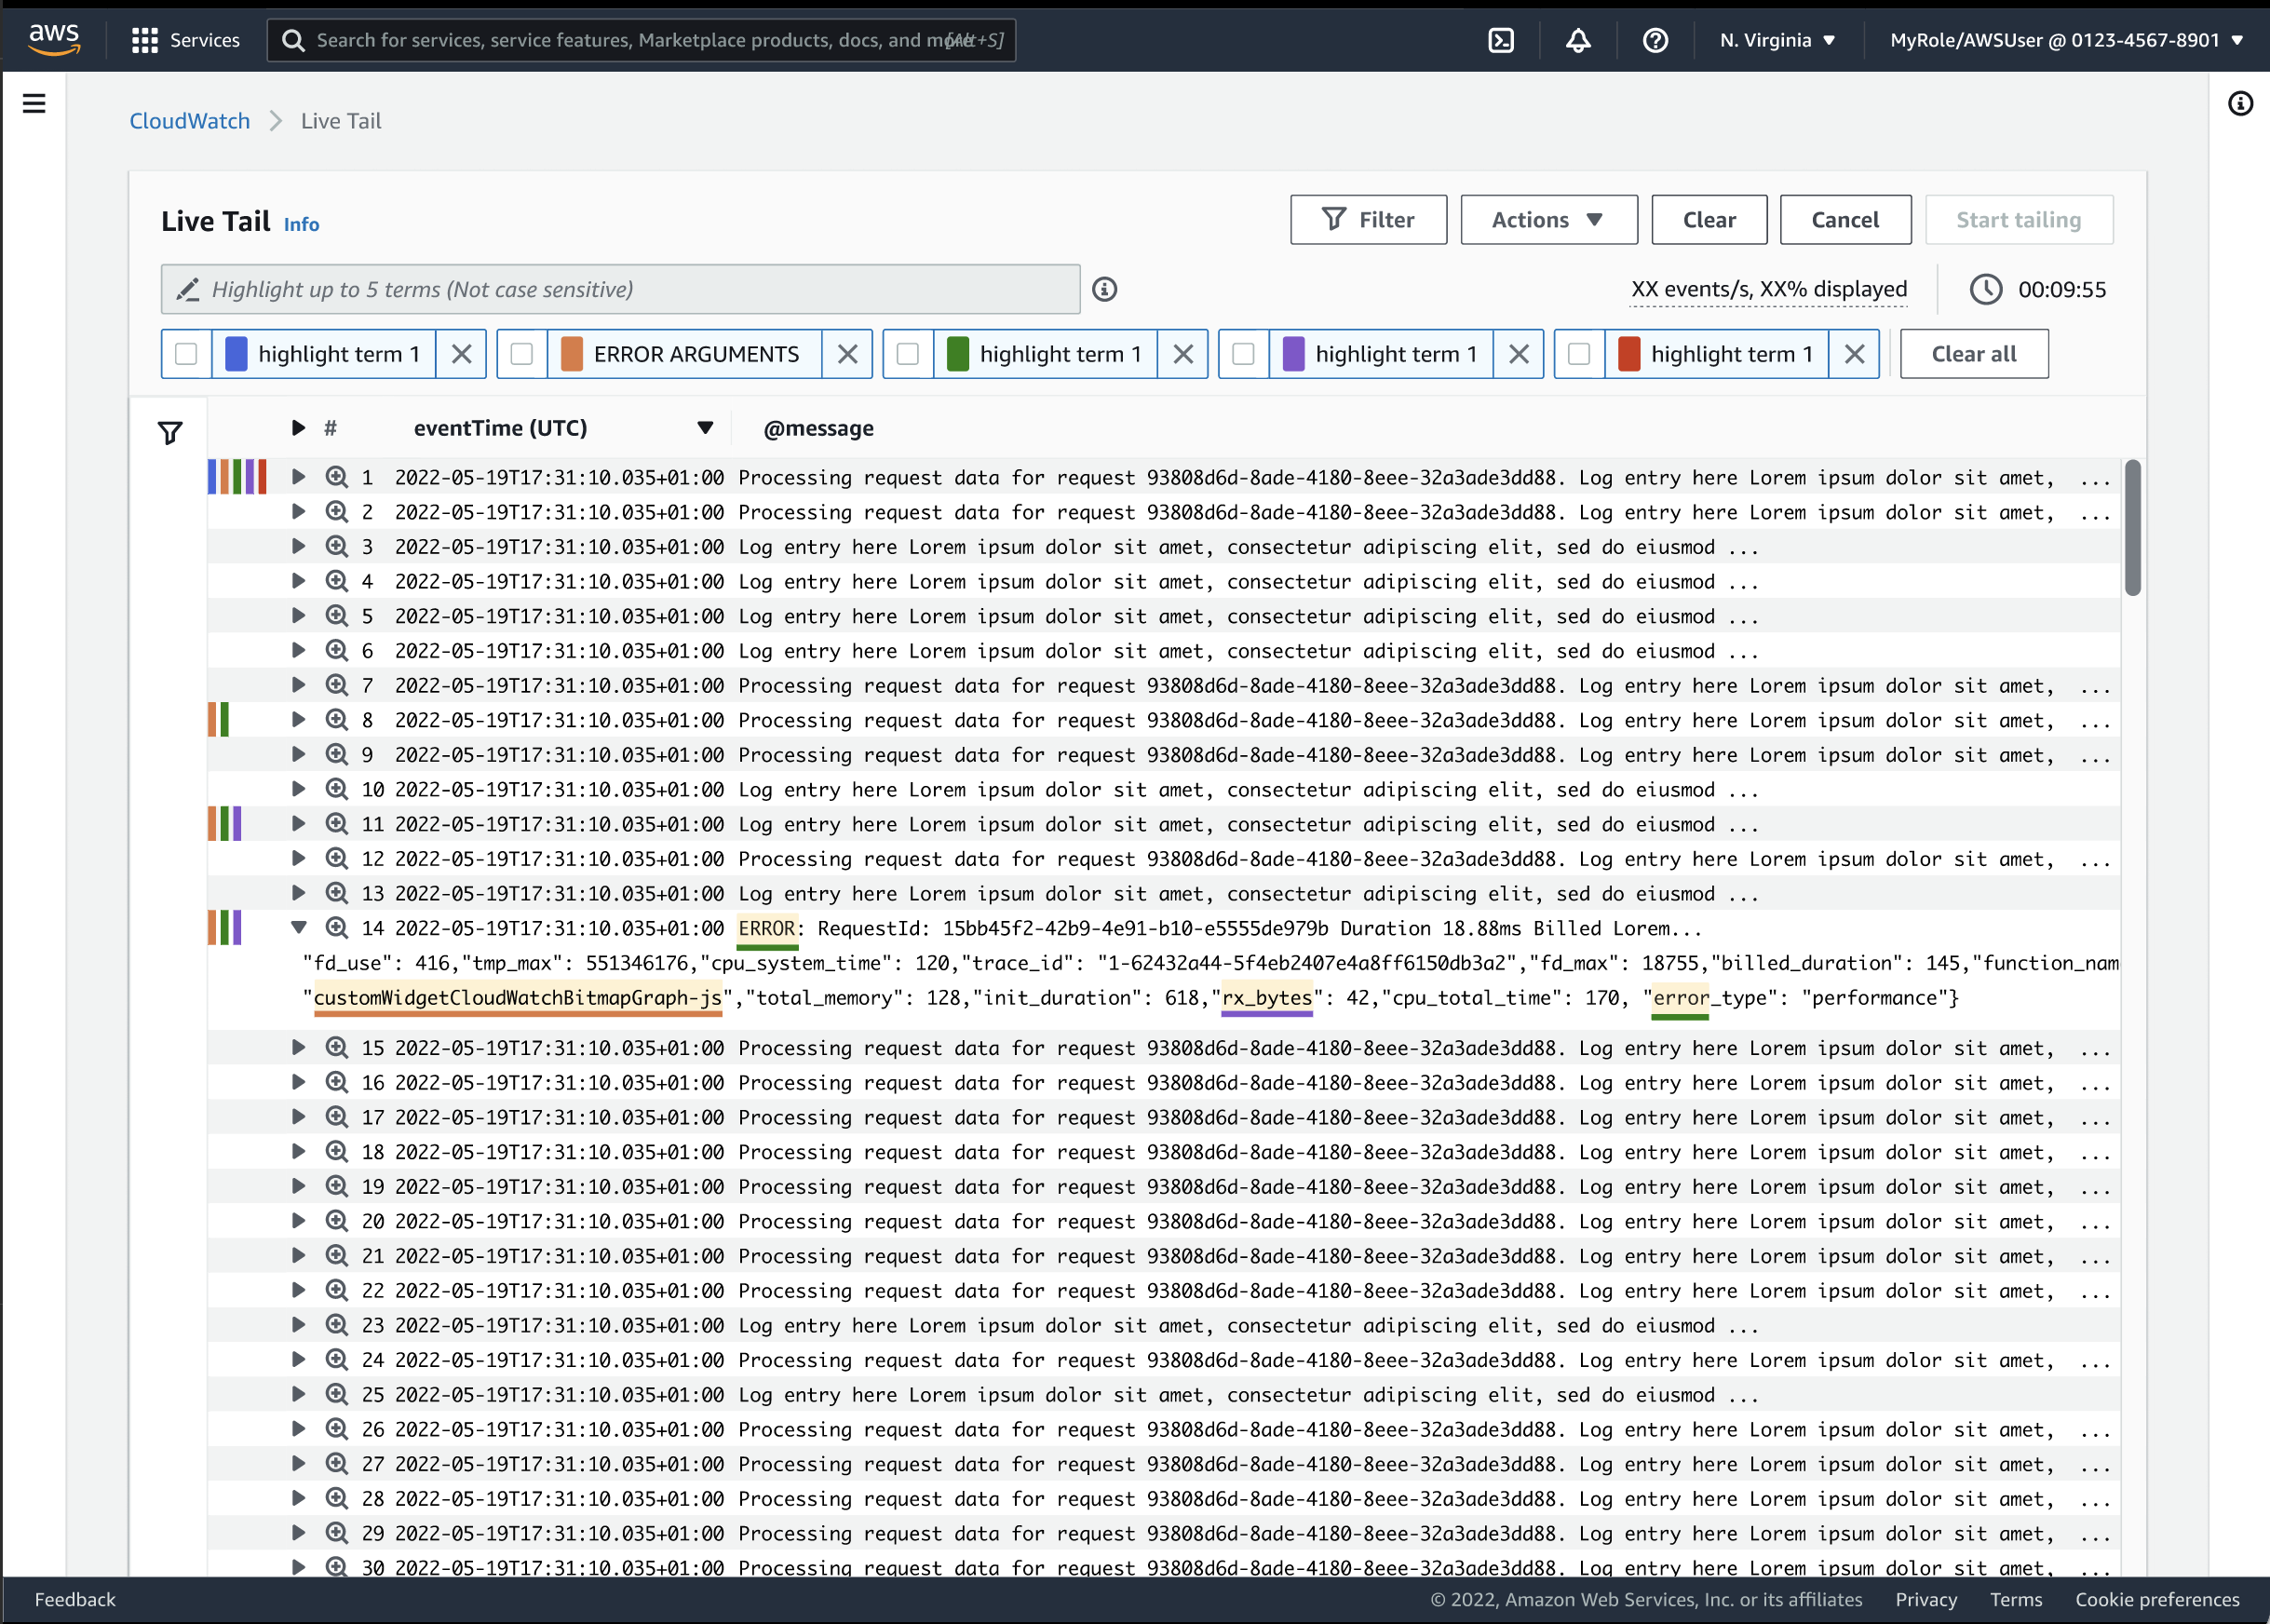Screen dimensions: 2270x1624
Task: Open the MyRole/AWSUser account menu
Action: (x=2066, y=40)
